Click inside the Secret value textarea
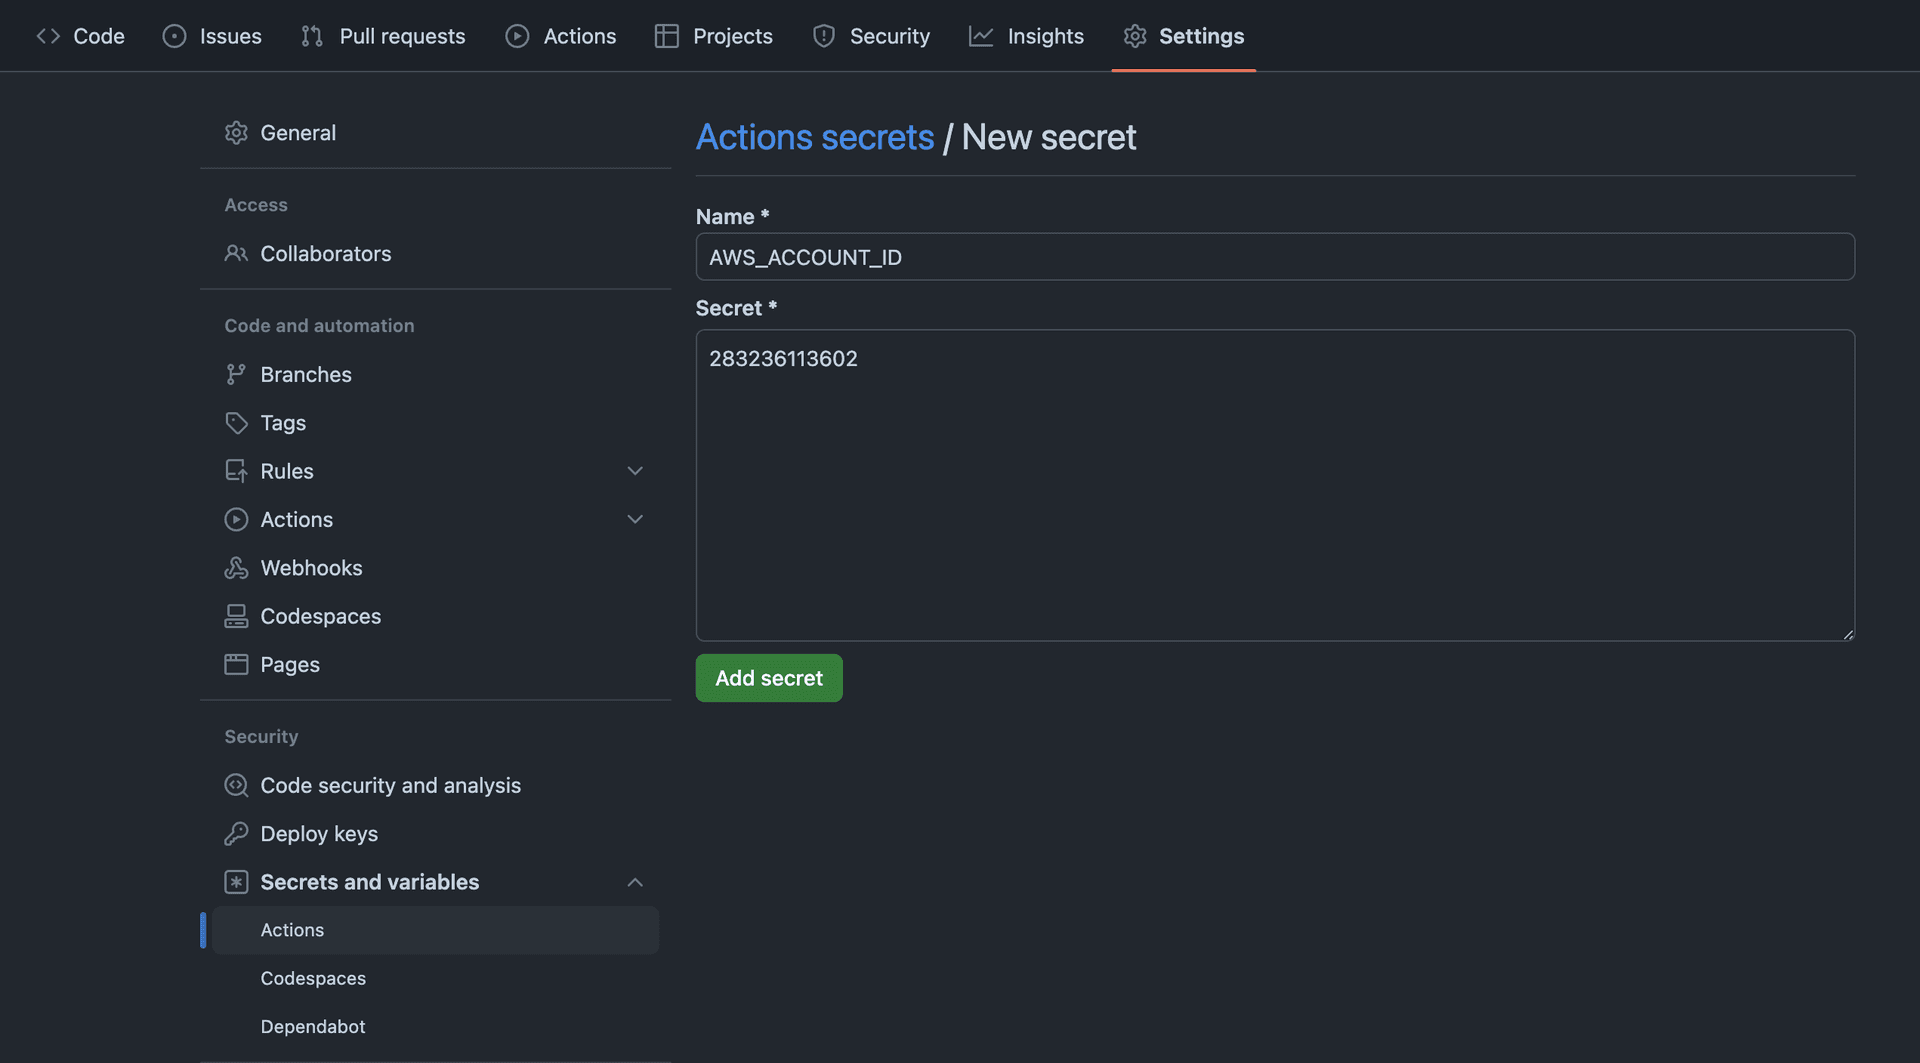1920x1063 pixels. tap(1274, 485)
